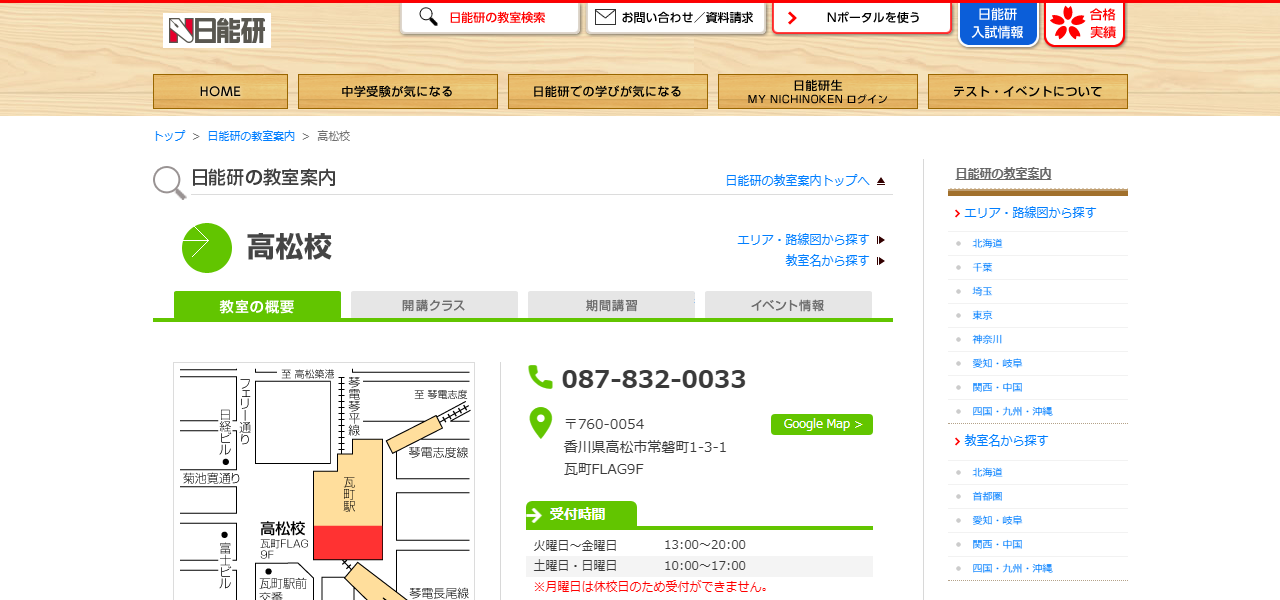Switch to イベント情報 tab
Image resolution: width=1280 pixels, height=600 pixels.
[788, 305]
